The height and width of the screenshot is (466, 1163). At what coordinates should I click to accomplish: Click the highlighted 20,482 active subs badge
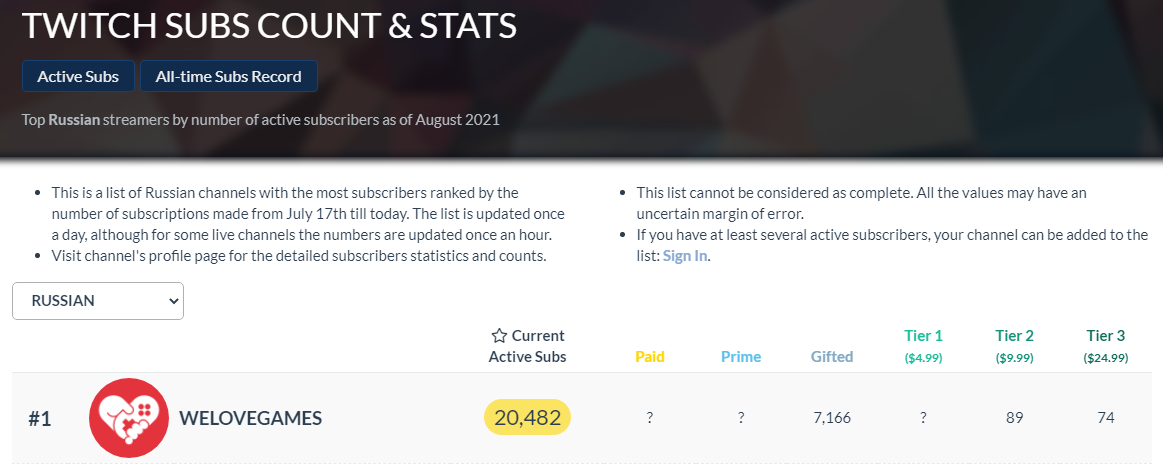(527, 418)
